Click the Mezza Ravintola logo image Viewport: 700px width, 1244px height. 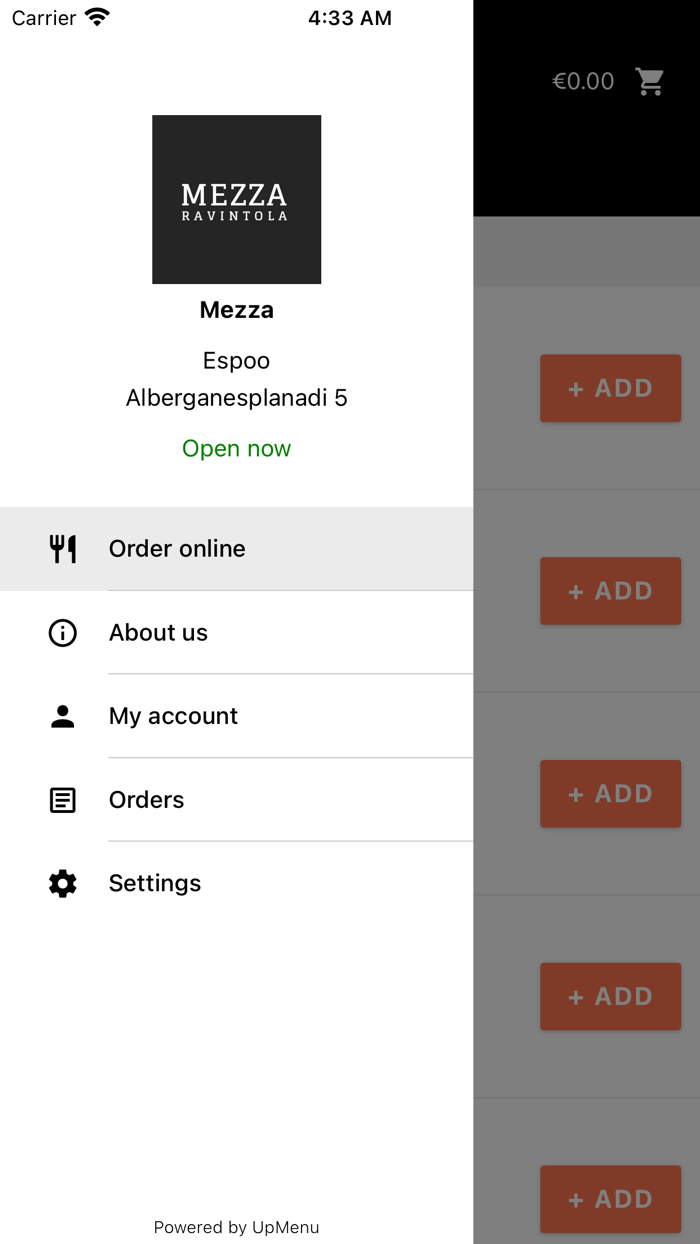[236, 199]
